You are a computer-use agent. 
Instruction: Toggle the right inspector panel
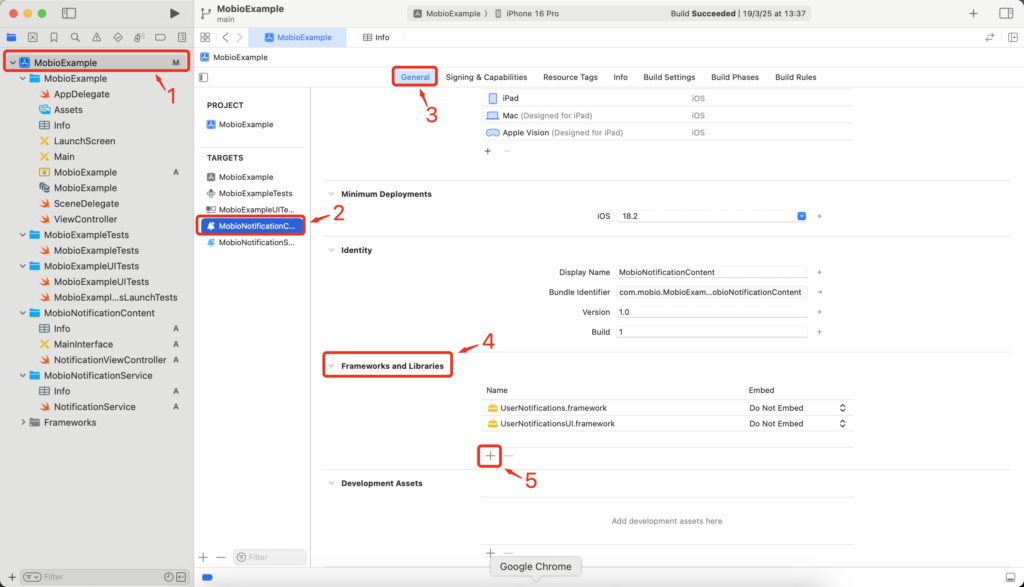click(x=1005, y=13)
